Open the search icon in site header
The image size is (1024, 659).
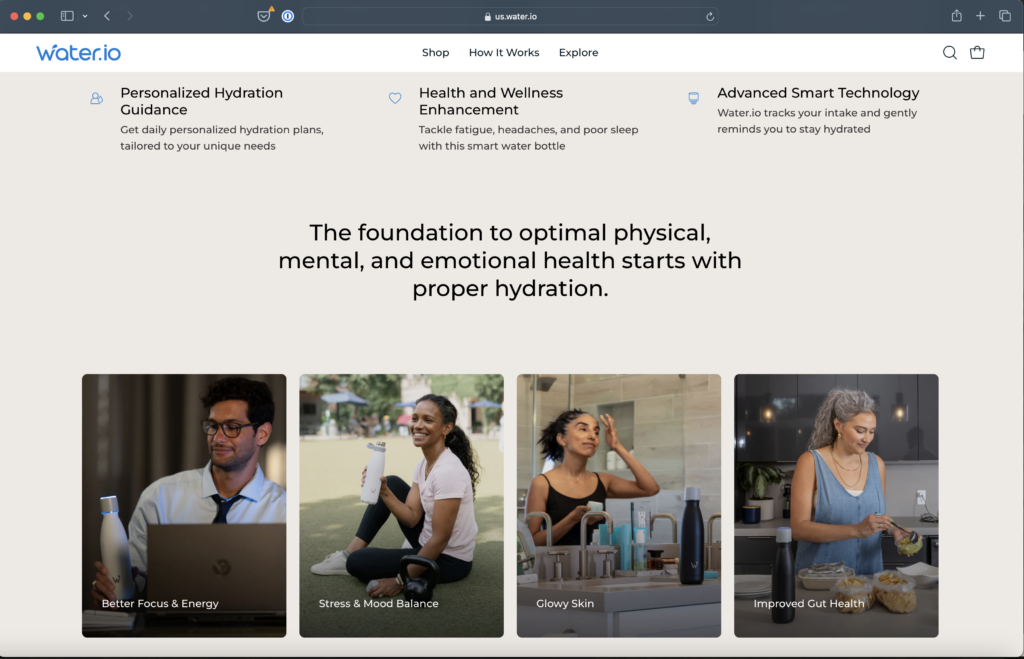coord(950,53)
